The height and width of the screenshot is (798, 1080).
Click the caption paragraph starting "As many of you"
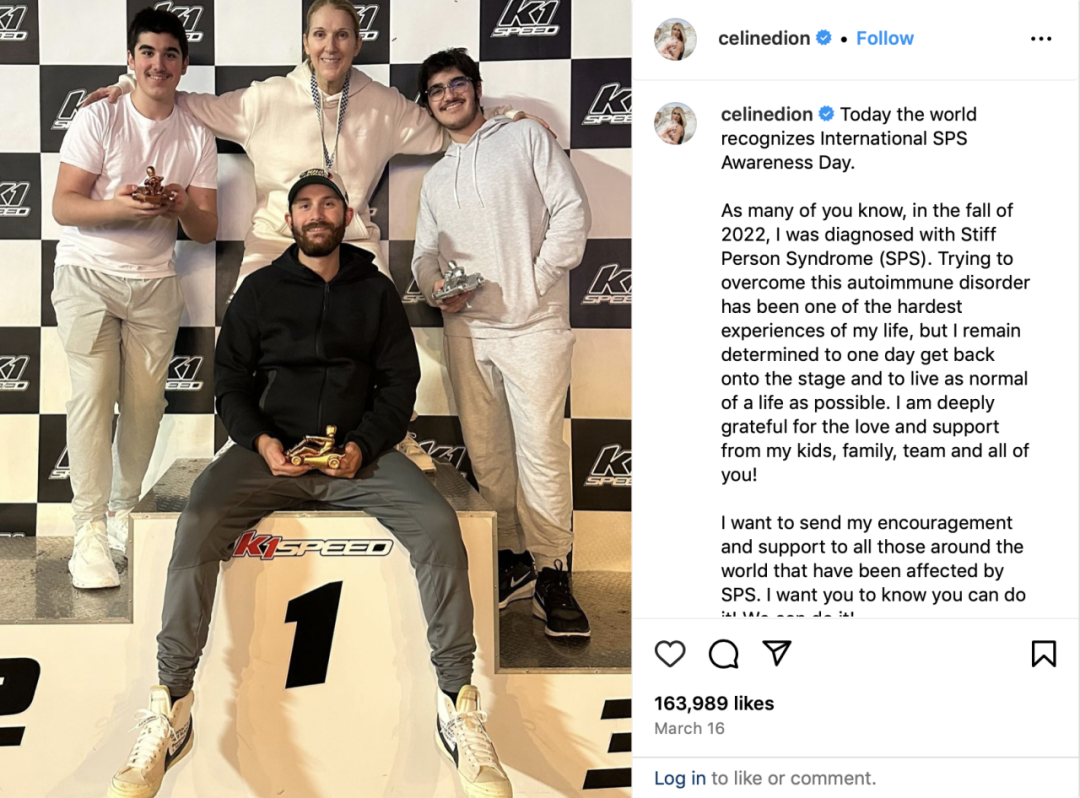coord(875,342)
